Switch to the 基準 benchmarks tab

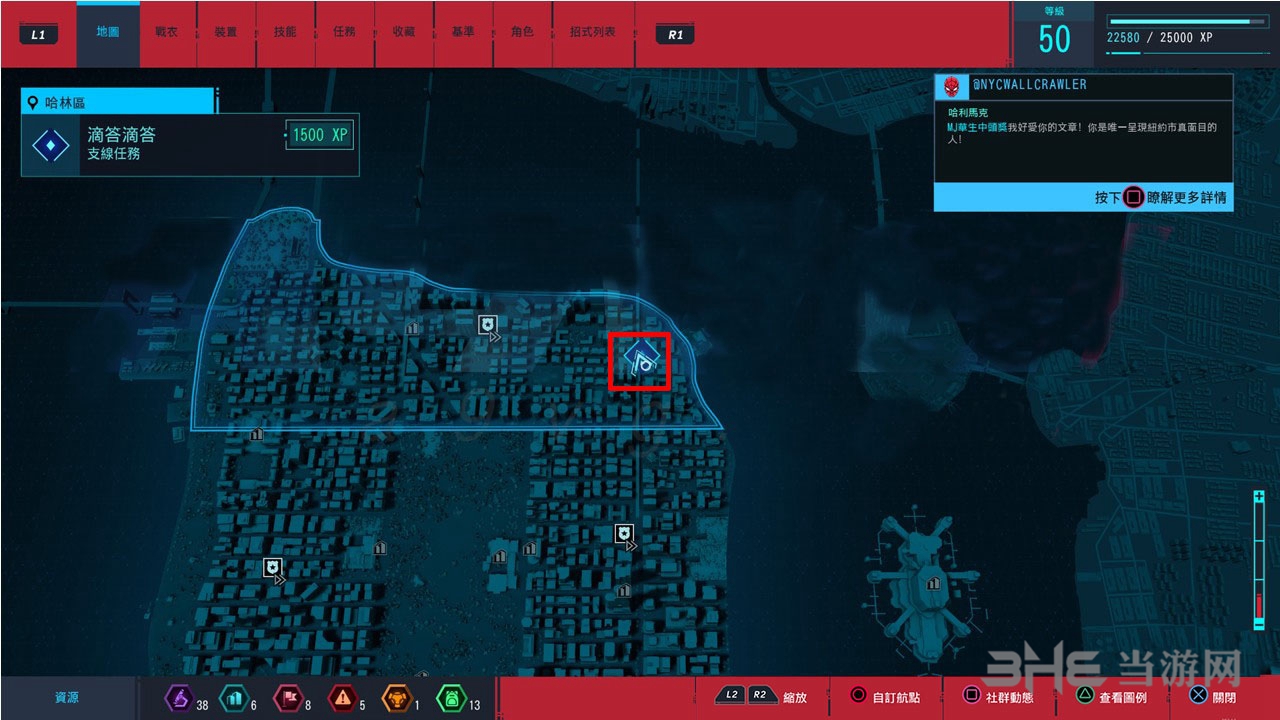463,33
